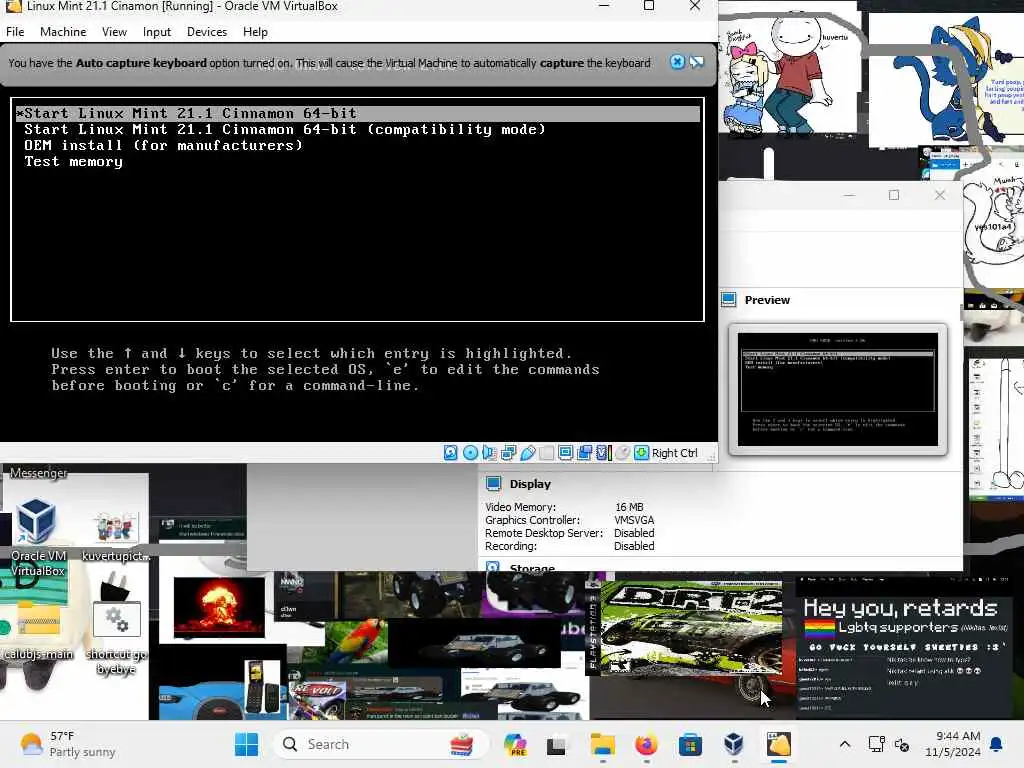Suppress future keyboard capture notification messages icon

[697, 62]
